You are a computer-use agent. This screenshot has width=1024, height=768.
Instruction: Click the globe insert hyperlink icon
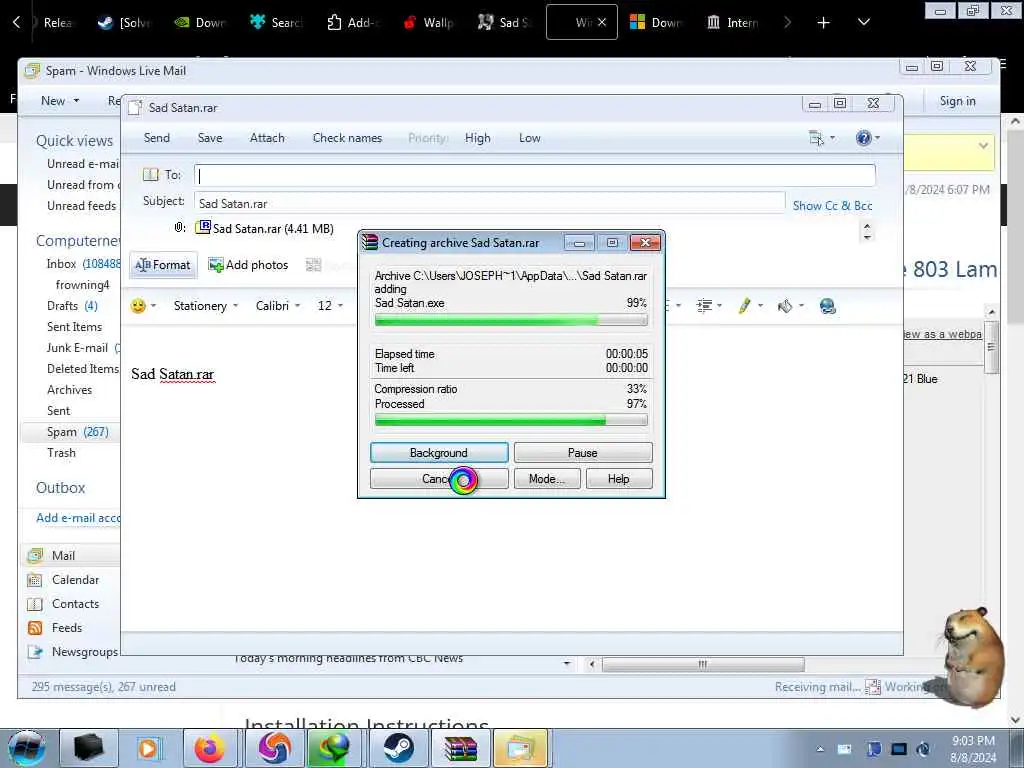pos(827,306)
